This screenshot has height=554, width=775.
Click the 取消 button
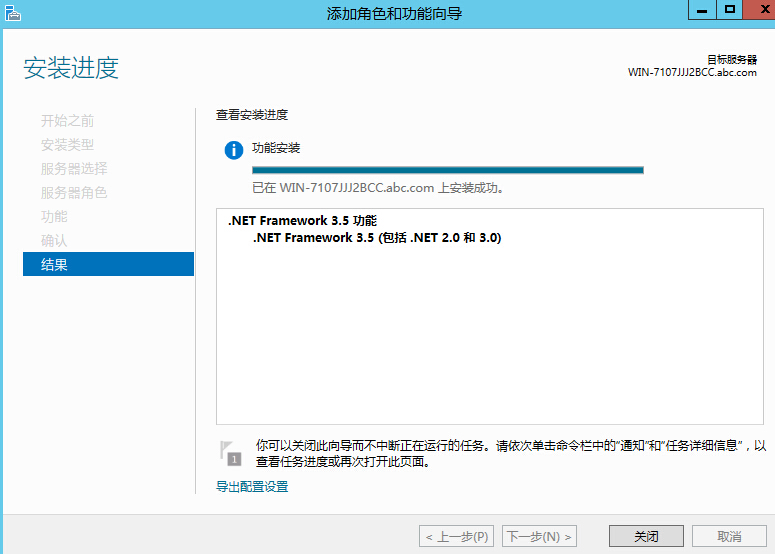click(x=729, y=536)
